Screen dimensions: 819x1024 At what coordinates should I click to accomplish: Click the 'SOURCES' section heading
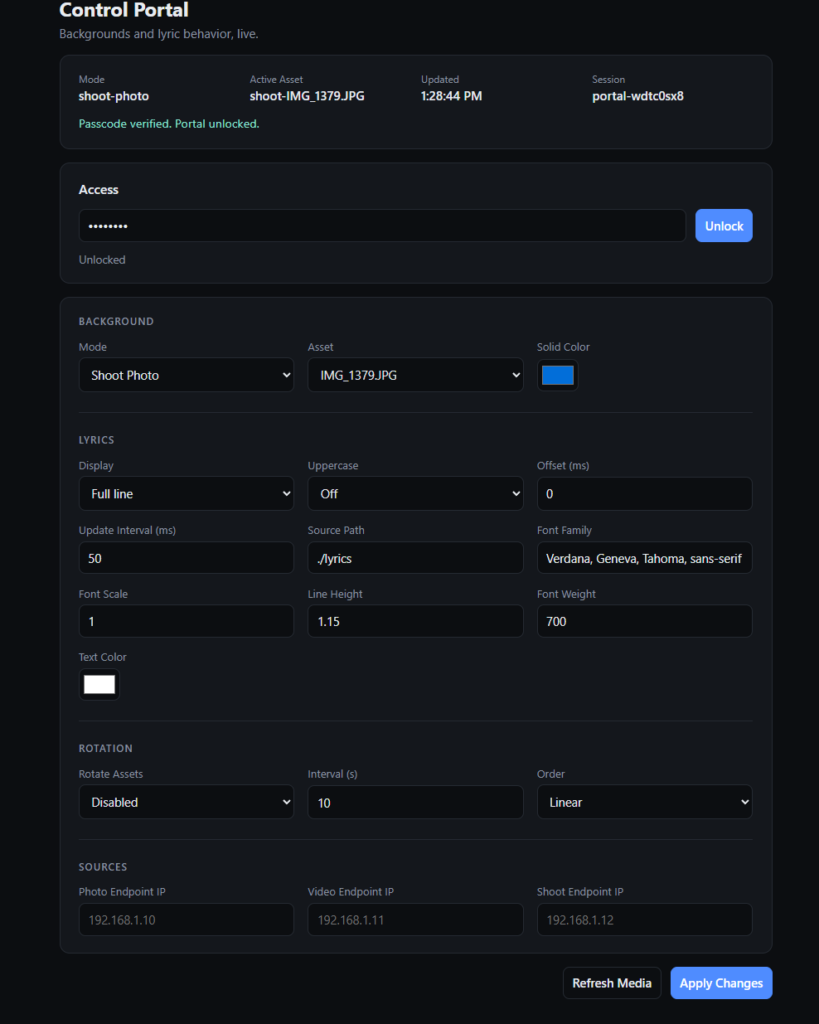click(x=103, y=867)
